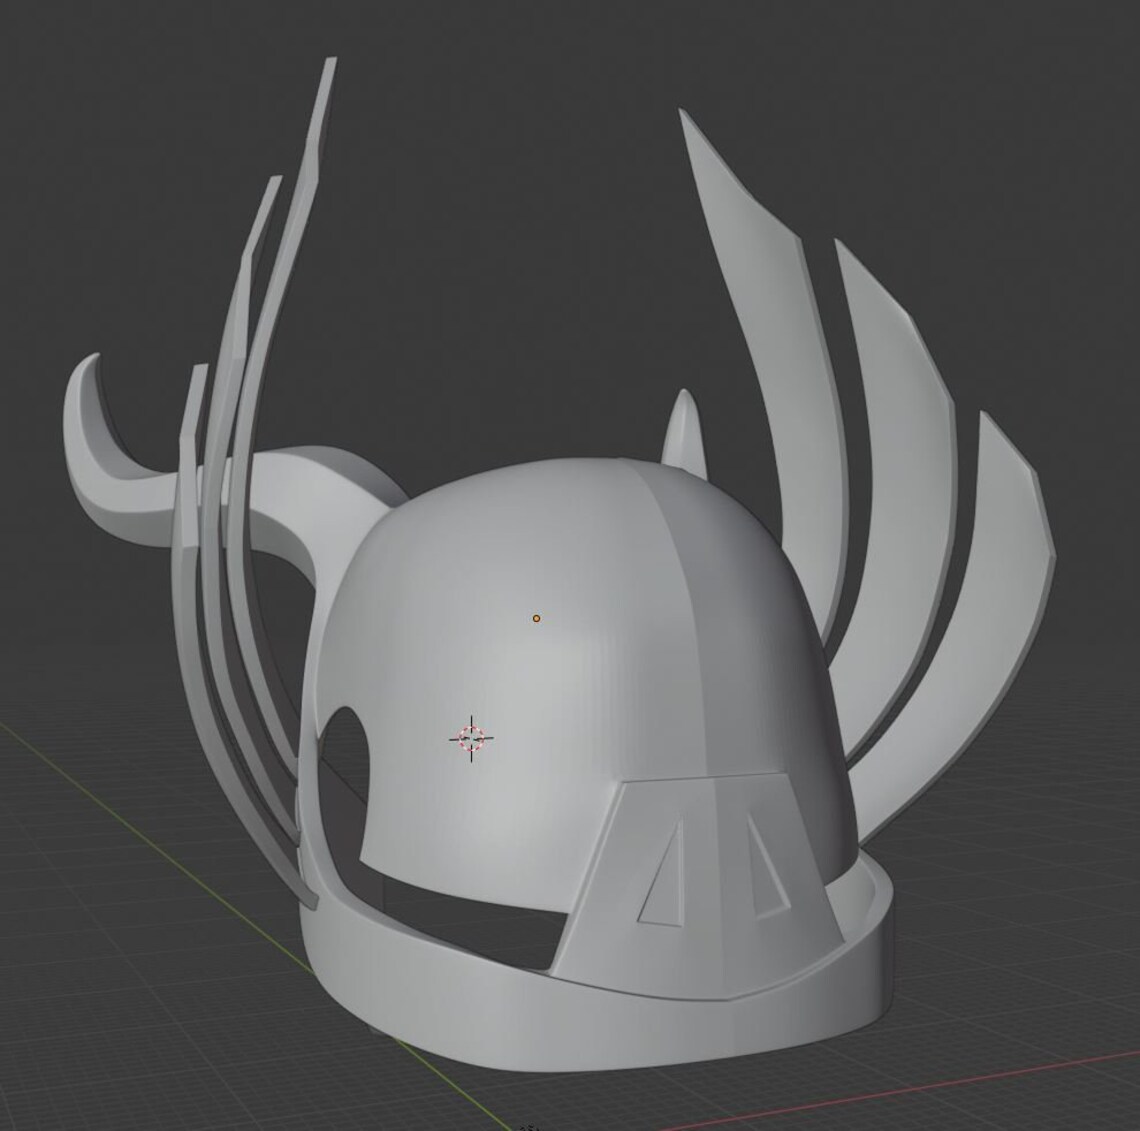The image size is (1140, 1131).
Task: Click the 3D cursor crosshair
Action: (x=470, y=740)
